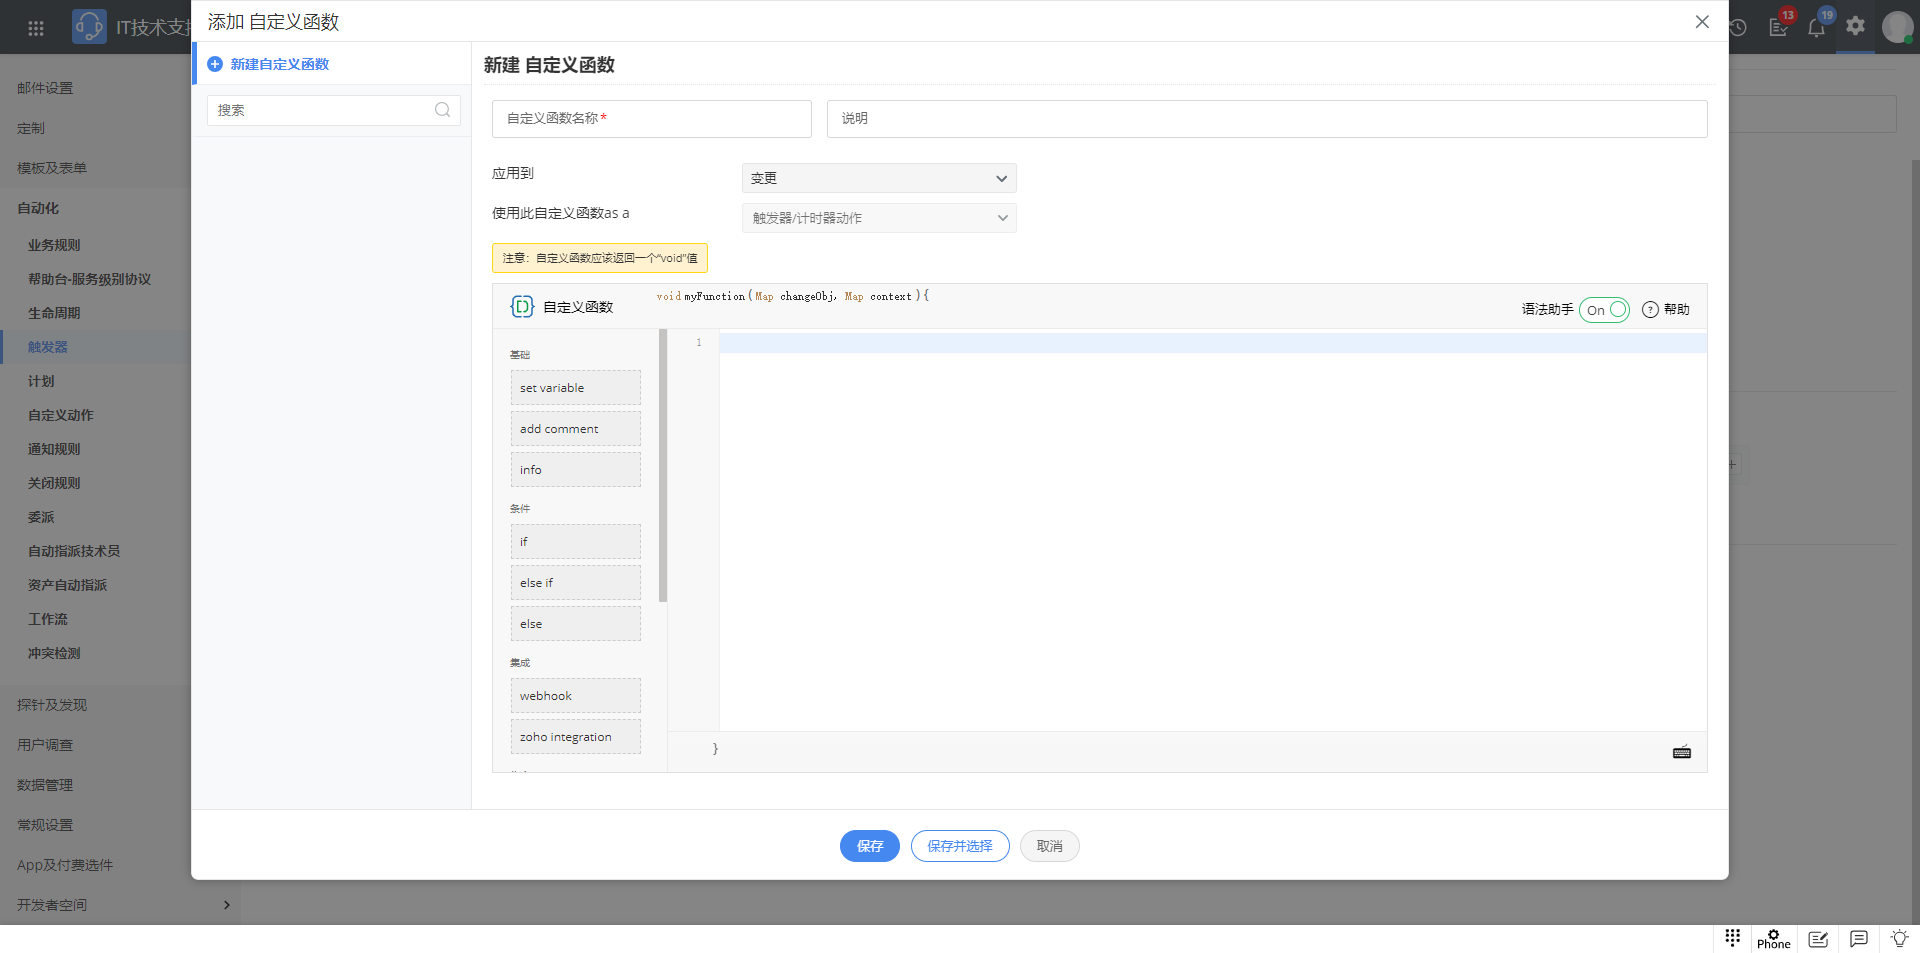This screenshot has height=953, width=1920.
Task: Open 计划 in the sidebar
Action: [x=41, y=381]
